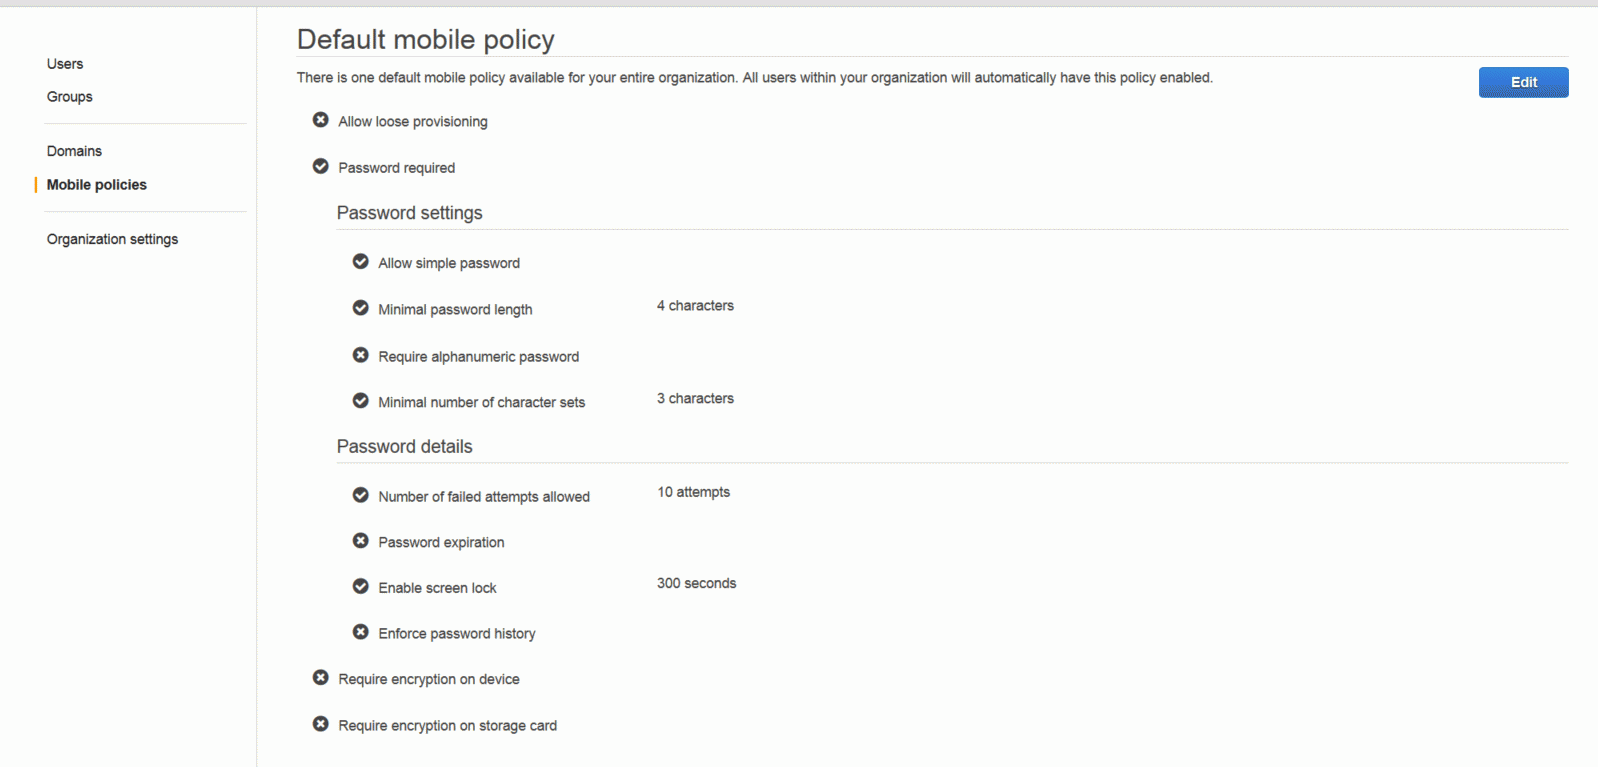Go to Domains in the sidebar
This screenshot has height=767, width=1598.
point(74,151)
